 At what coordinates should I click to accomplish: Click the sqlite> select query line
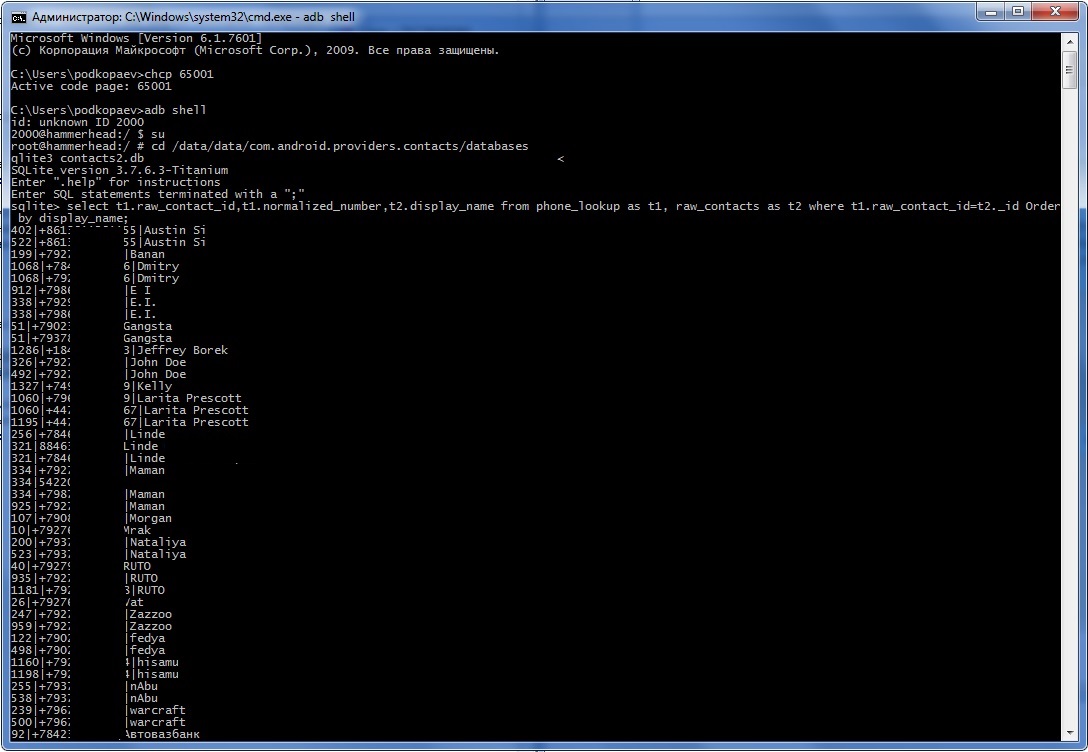coord(535,206)
